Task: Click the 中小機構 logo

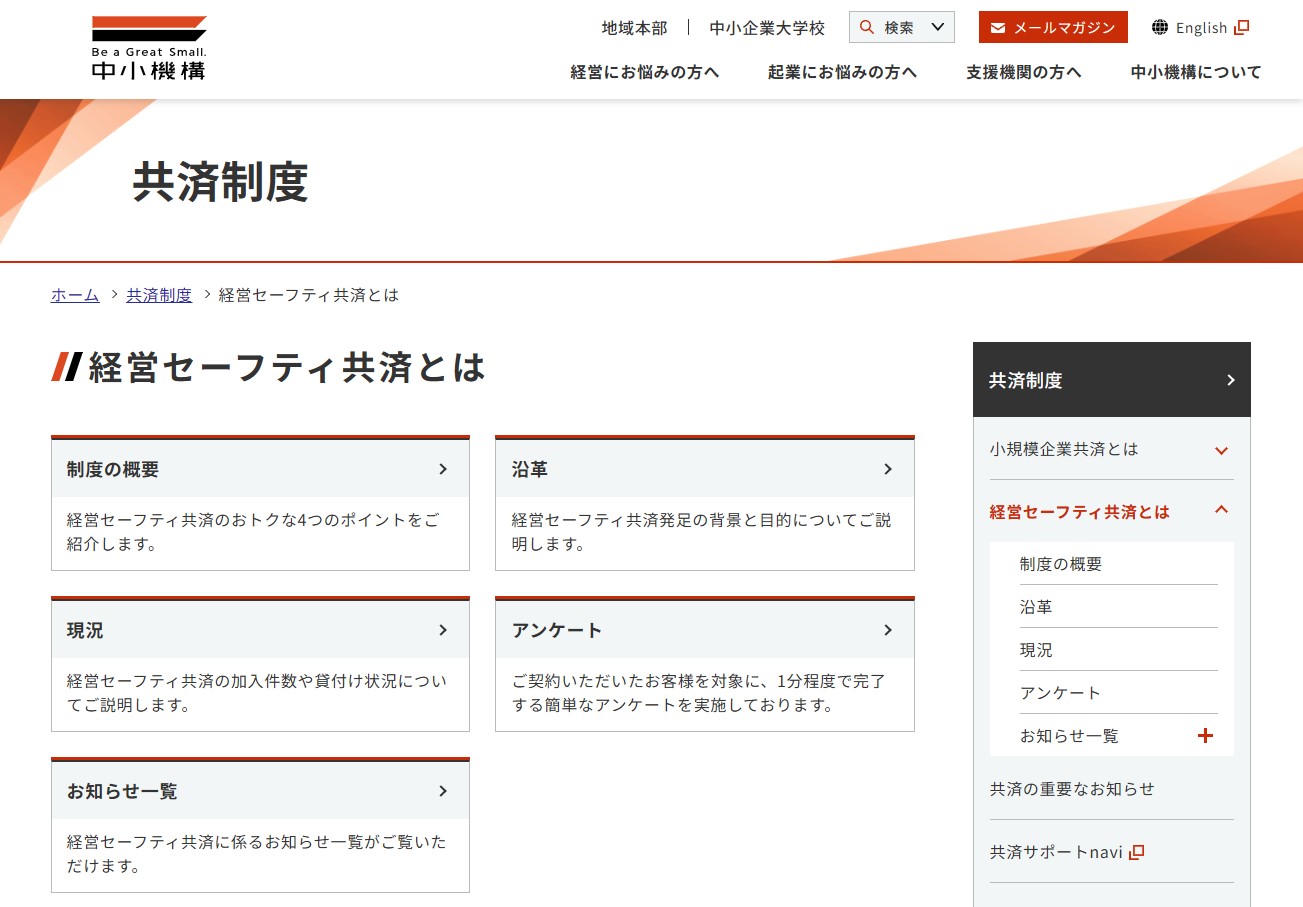Action: [x=149, y=48]
